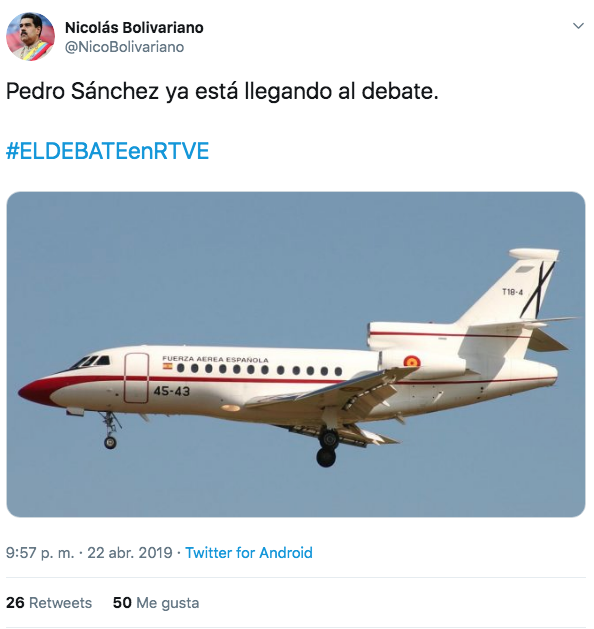Click the 45-43 marking on the fuselage

pyautogui.click(x=172, y=391)
